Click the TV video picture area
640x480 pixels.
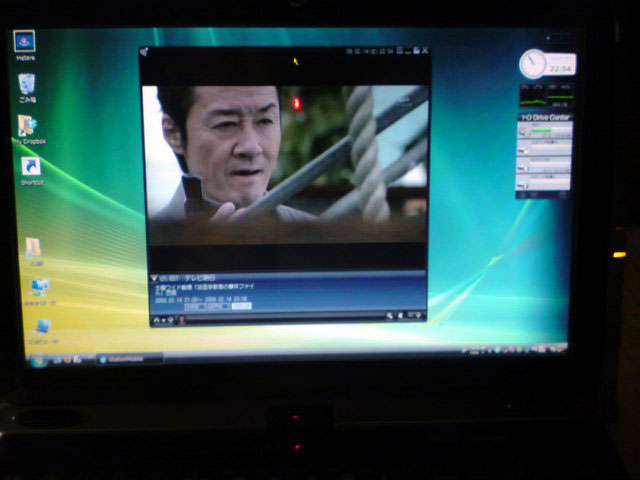[x=285, y=164]
